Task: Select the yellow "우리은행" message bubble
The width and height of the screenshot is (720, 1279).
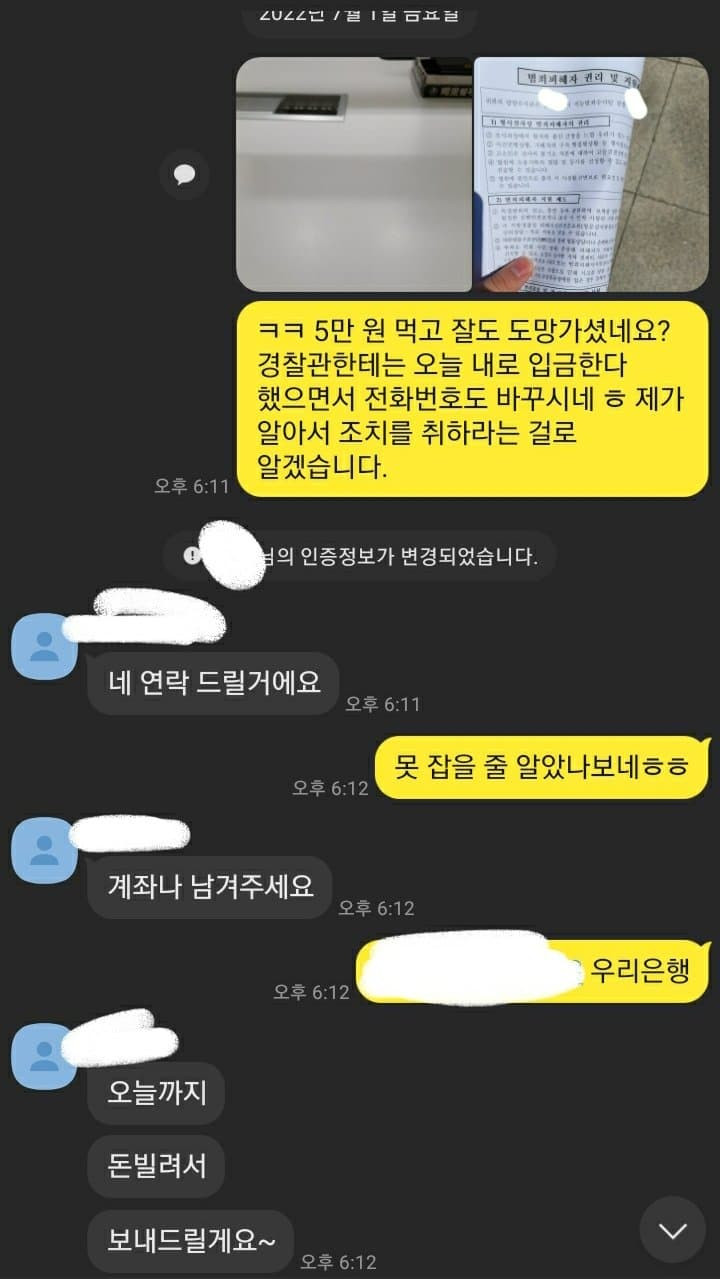Action: (x=533, y=970)
